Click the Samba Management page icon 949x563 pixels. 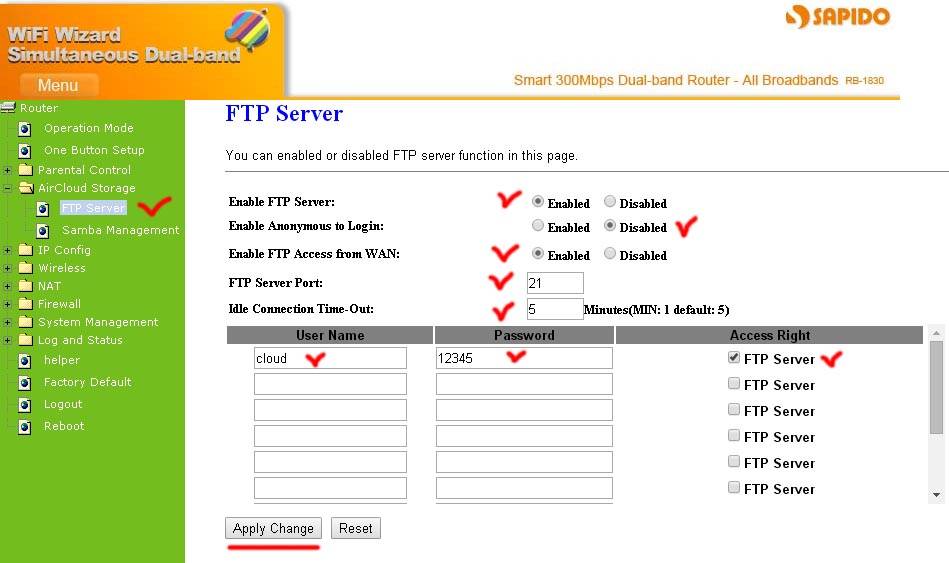(x=42, y=231)
